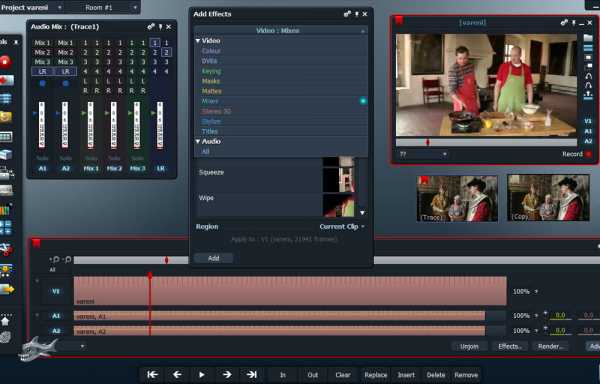The width and height of the screenshot is (600, 384).
Task: Select the Masks effects category
Action: click(x=211, y=81)
